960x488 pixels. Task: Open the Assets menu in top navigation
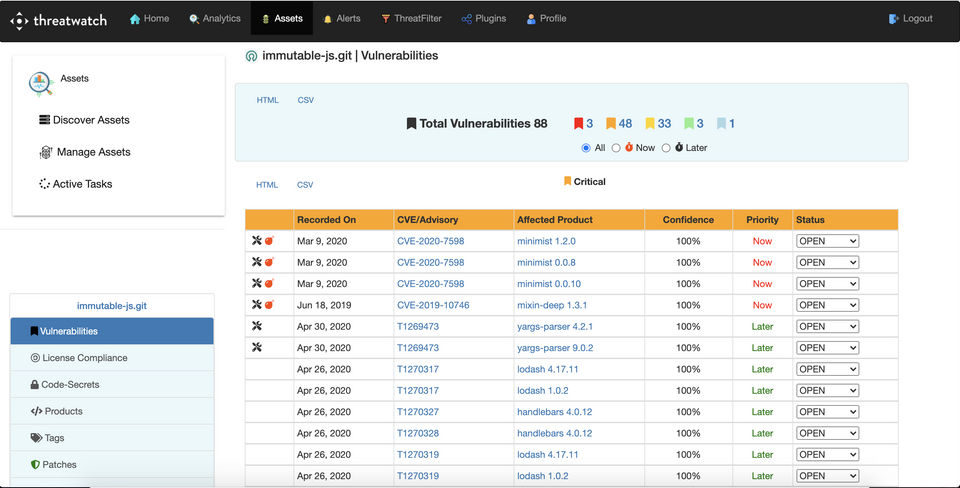tap(282, 18)
